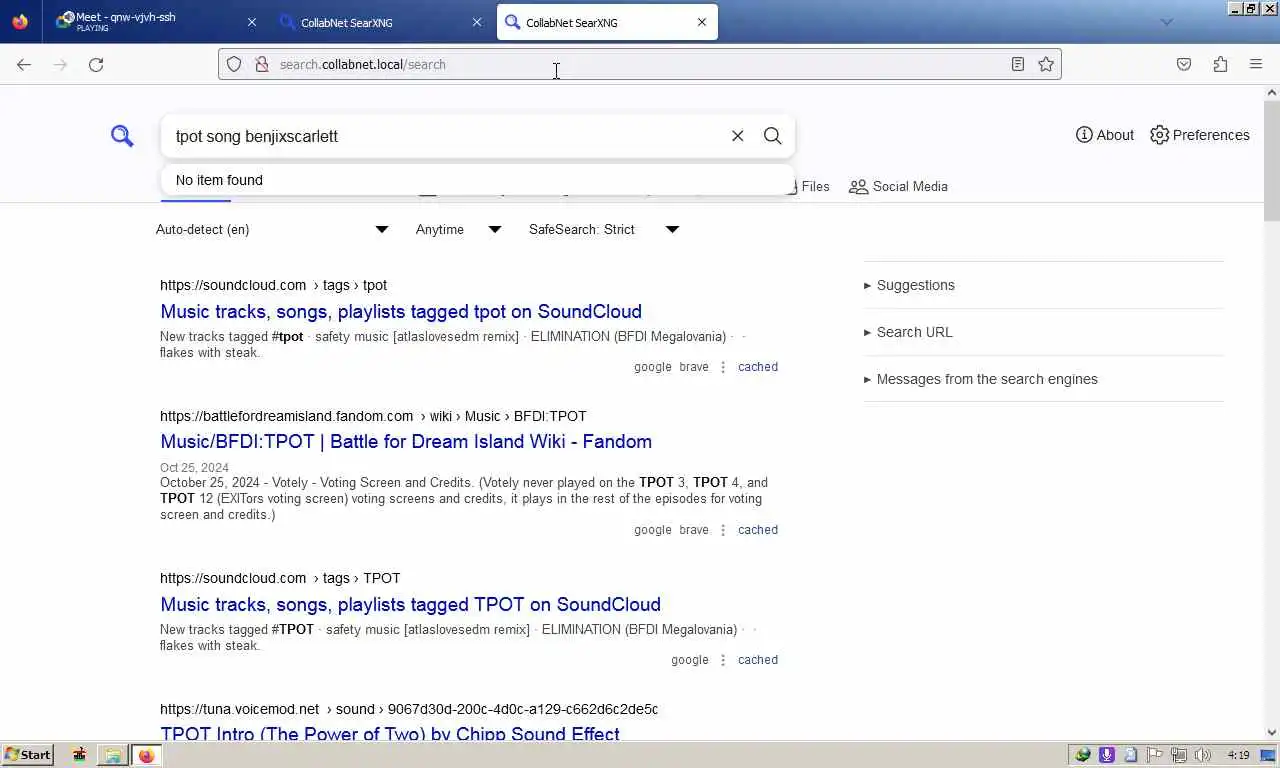Click the SearXNG magnifier logo beside search box
The image size is (1280, 768).
point(122,136)
